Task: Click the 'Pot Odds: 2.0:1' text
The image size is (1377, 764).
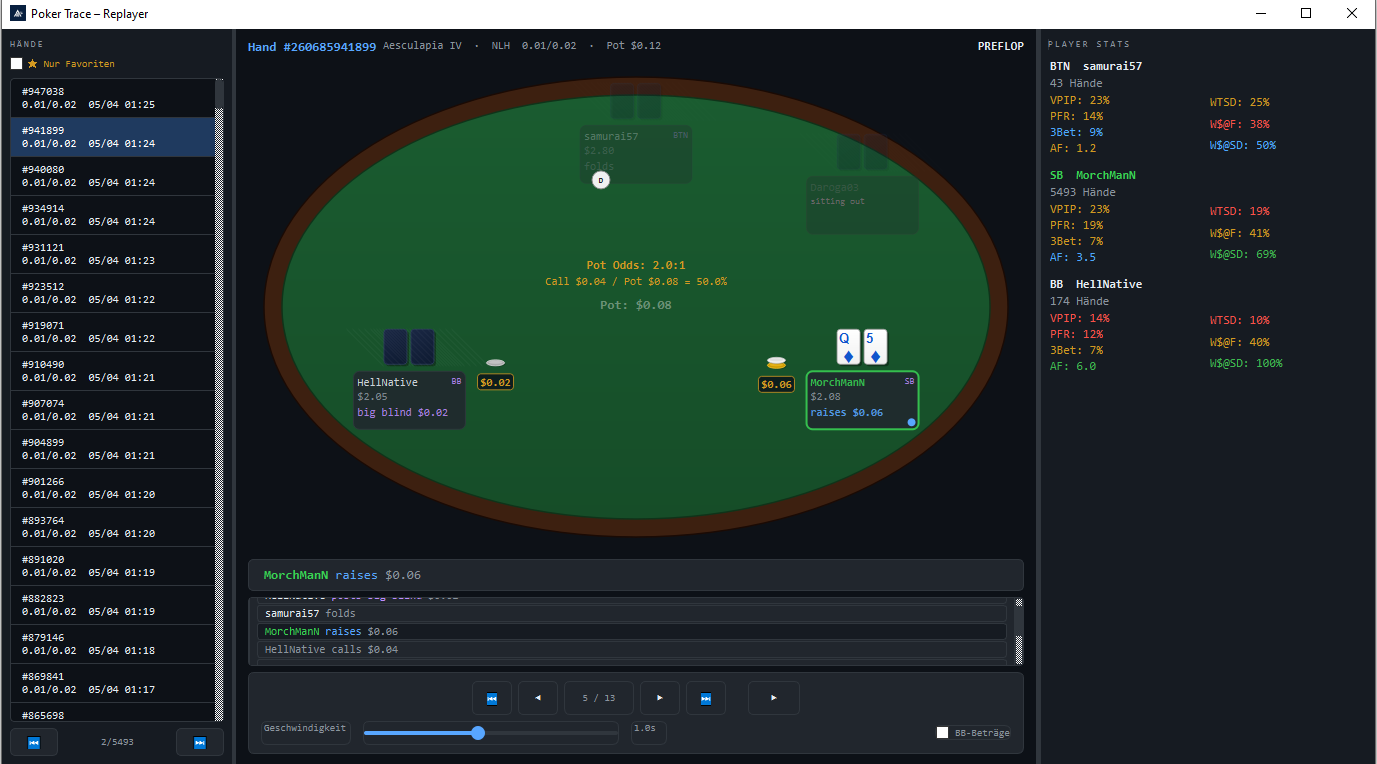Action: click(636, 266)
